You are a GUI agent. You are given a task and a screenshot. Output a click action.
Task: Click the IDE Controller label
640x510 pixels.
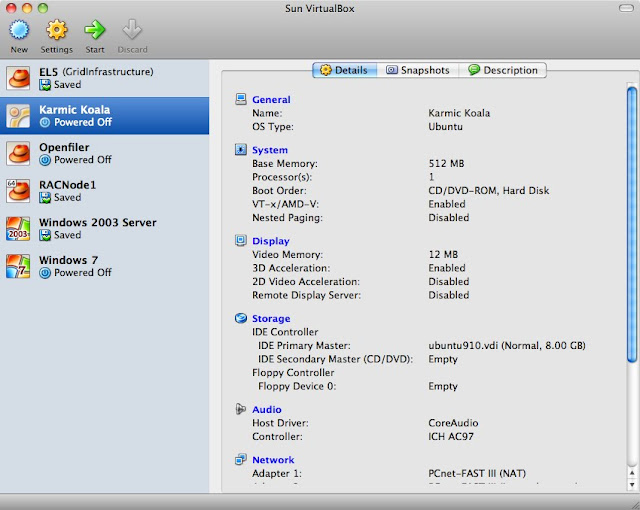click(x=285, y=332)
